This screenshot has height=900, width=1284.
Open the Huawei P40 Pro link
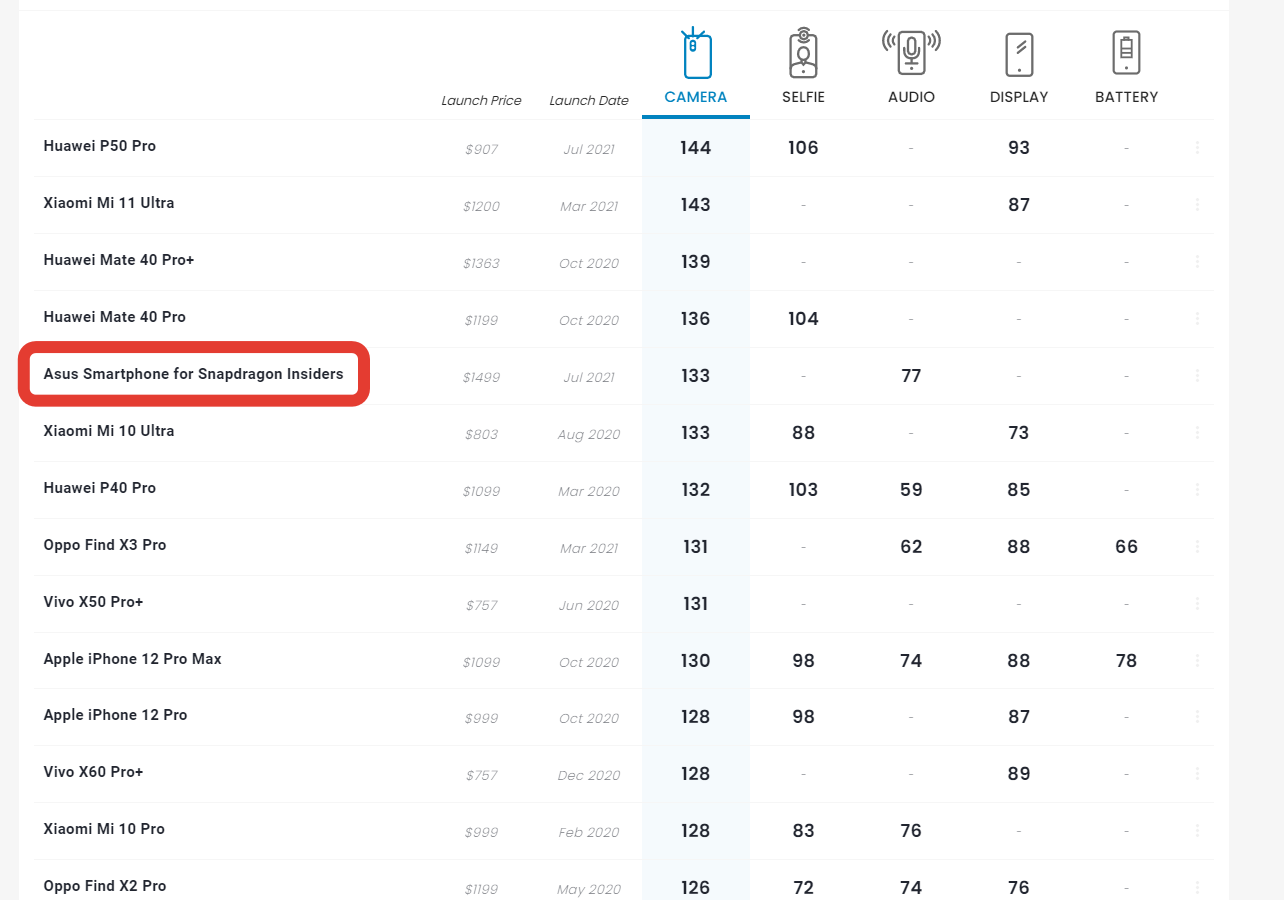pyautogui.click(x=100, y=488)
